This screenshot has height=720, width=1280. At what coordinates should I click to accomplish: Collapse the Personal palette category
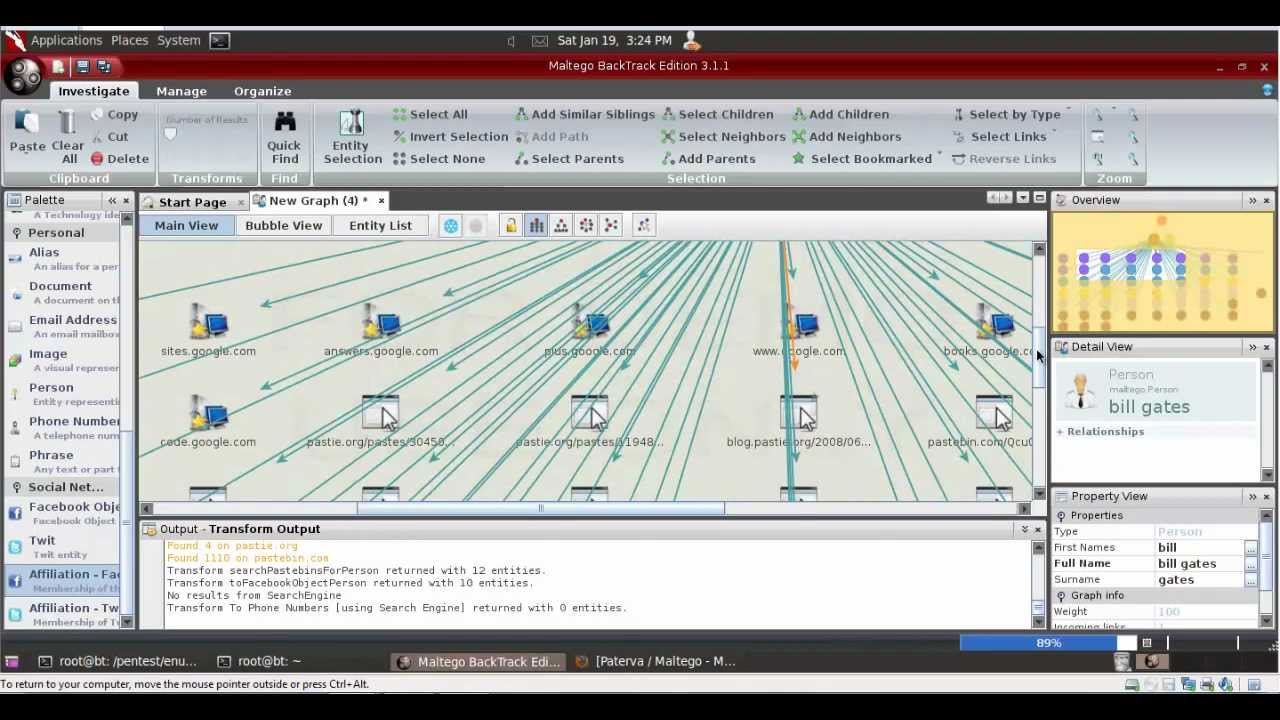pyautogui.click(x=17, y=233)
